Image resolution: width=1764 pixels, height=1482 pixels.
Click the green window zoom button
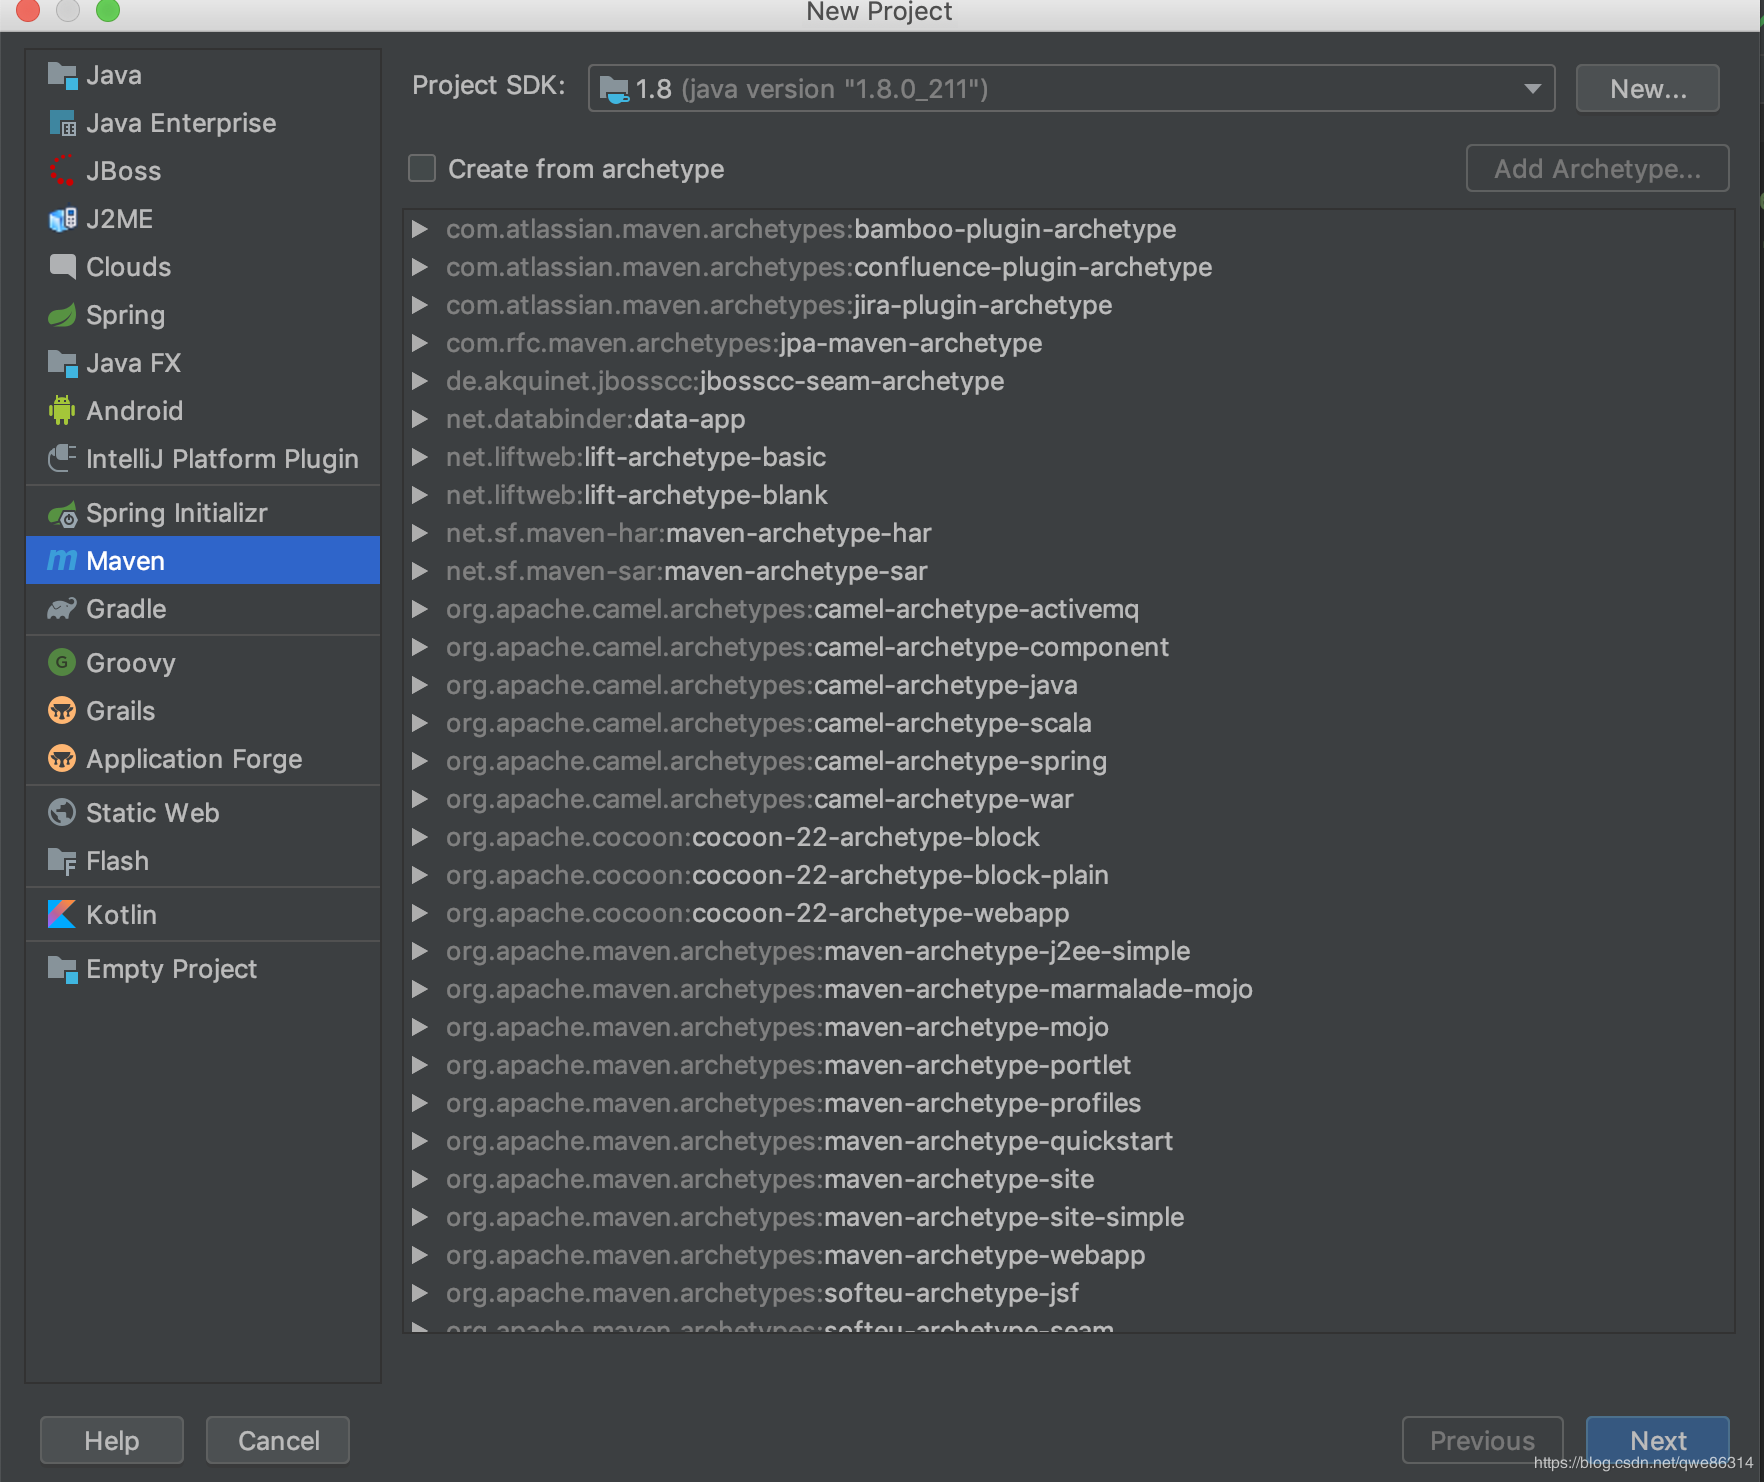coord(107,9)
